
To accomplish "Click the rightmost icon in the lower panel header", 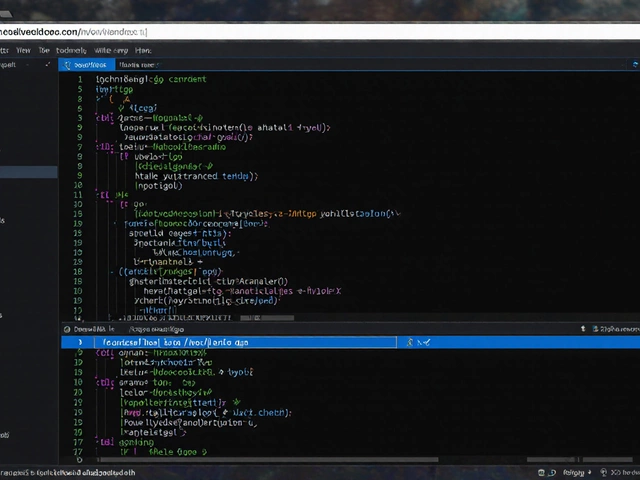I will point(632,328).
